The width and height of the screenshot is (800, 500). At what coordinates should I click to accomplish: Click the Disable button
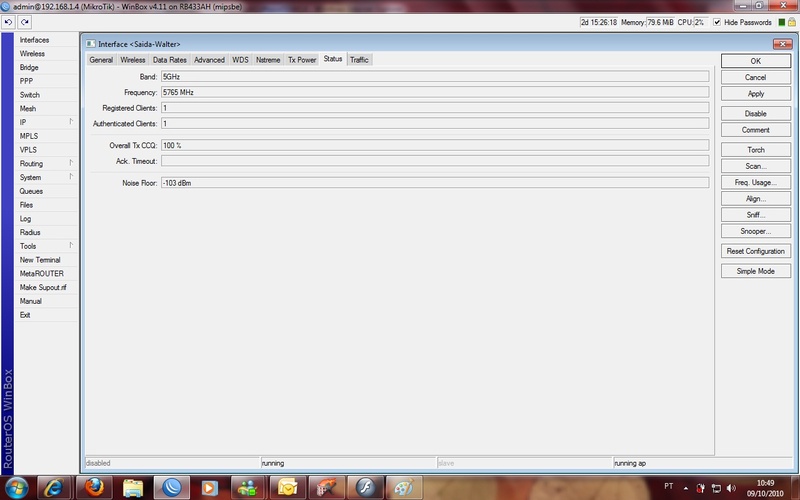756,114
